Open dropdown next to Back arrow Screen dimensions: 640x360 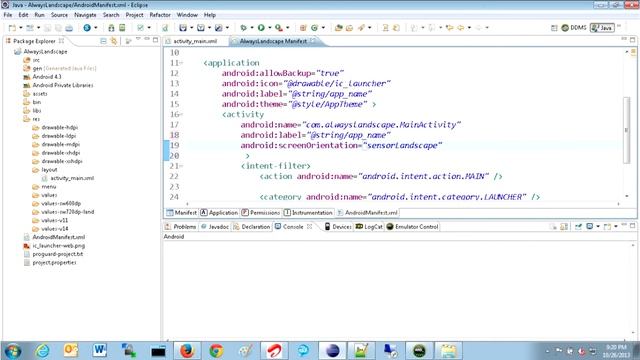click(x=469, y=28)
